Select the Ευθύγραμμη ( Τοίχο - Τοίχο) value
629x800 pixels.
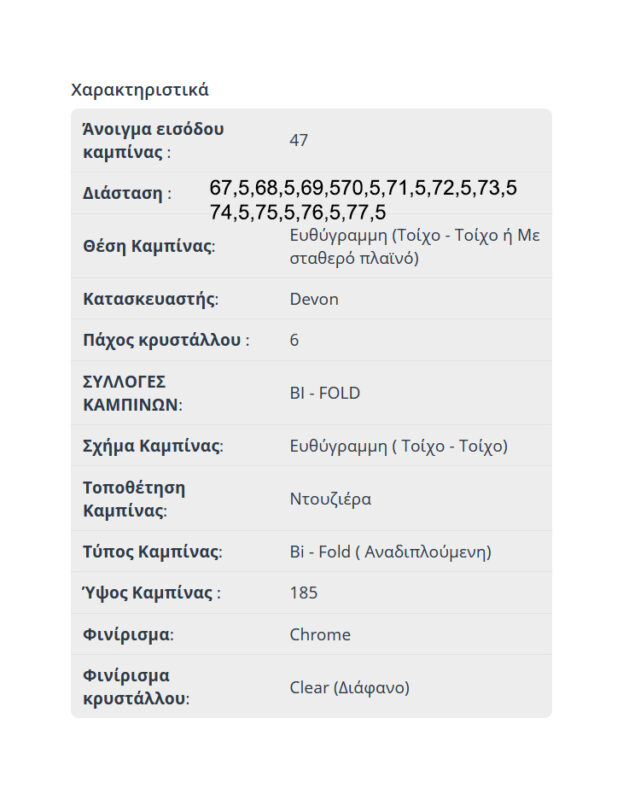pyautogui.click(x=398, y=446)
